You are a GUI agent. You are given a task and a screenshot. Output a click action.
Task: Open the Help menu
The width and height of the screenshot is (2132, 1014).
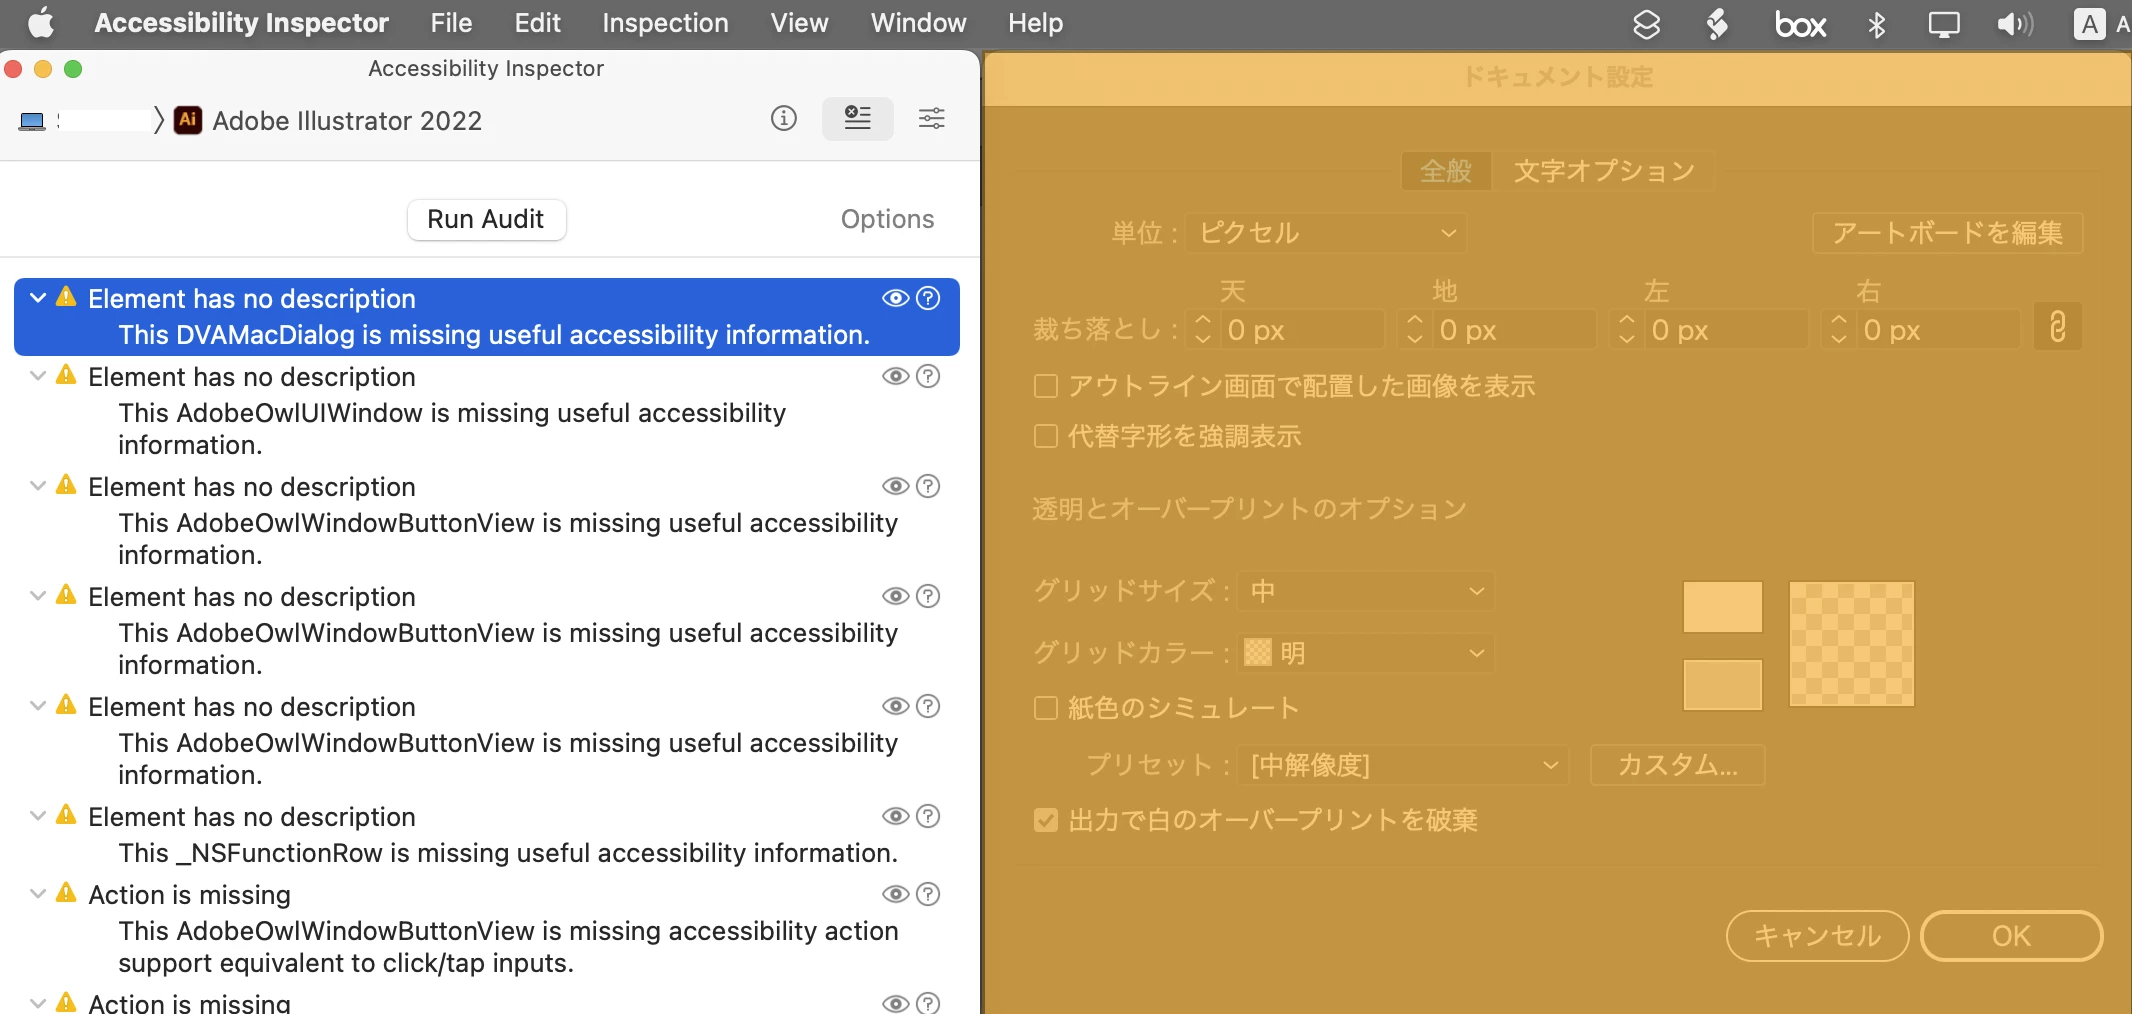coord(1035,22)
